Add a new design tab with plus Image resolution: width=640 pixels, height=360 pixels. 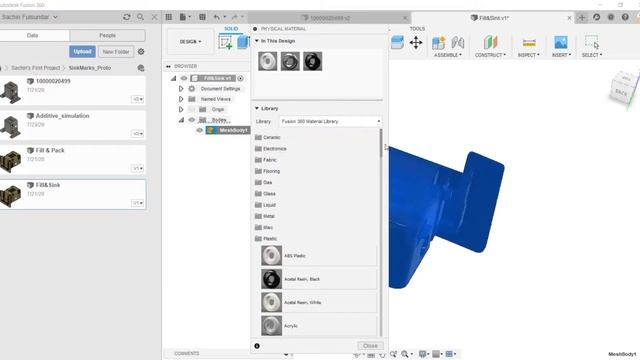[x=582, y=17]
